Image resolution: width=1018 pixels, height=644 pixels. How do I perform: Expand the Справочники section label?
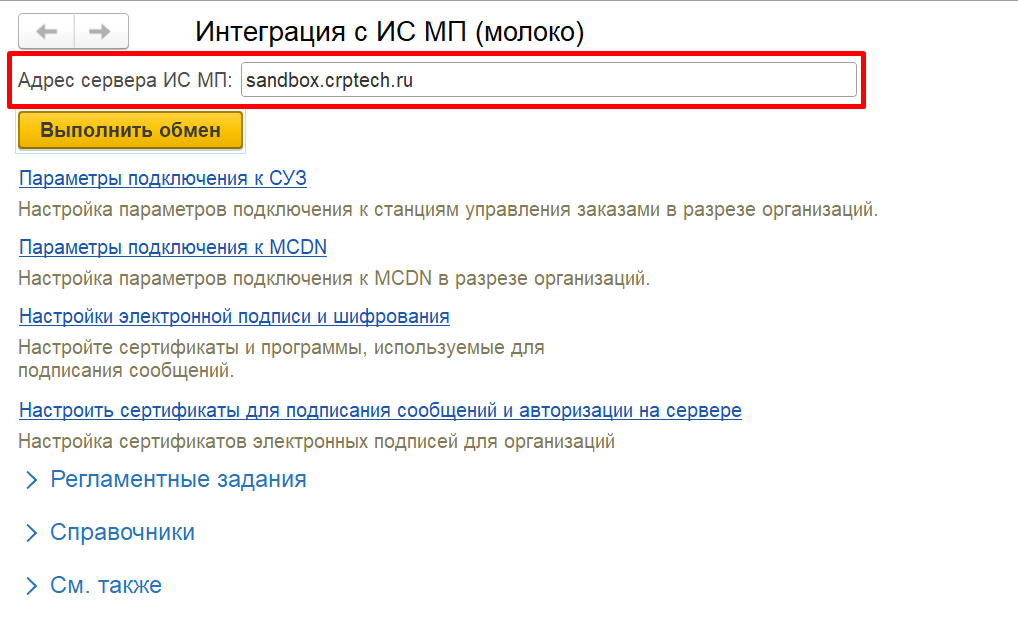point(122,533)
